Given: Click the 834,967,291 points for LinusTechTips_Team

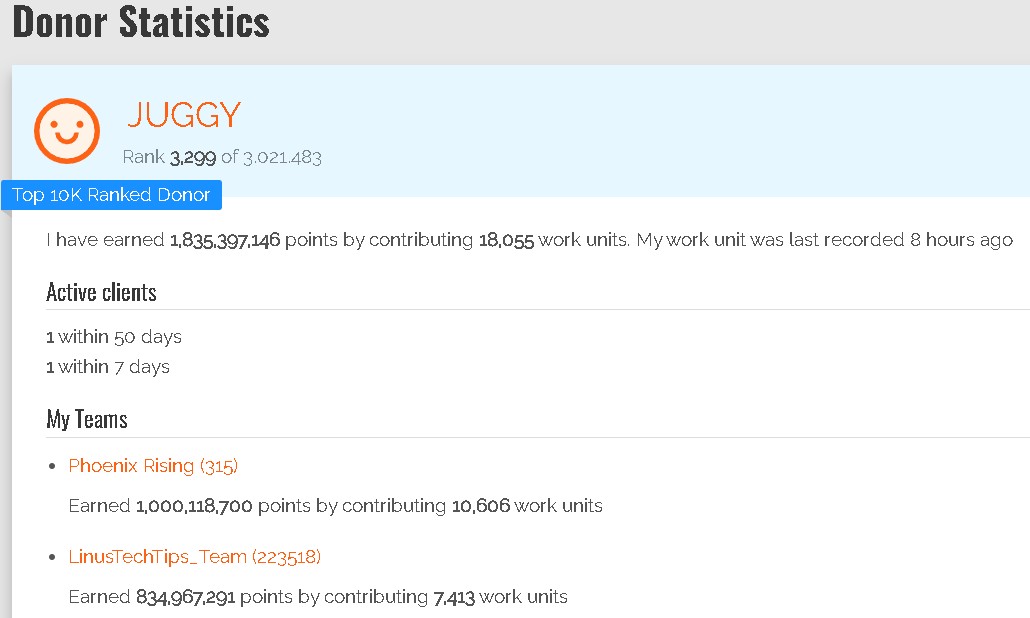Looking at the screenshot, I should [185, 597].
